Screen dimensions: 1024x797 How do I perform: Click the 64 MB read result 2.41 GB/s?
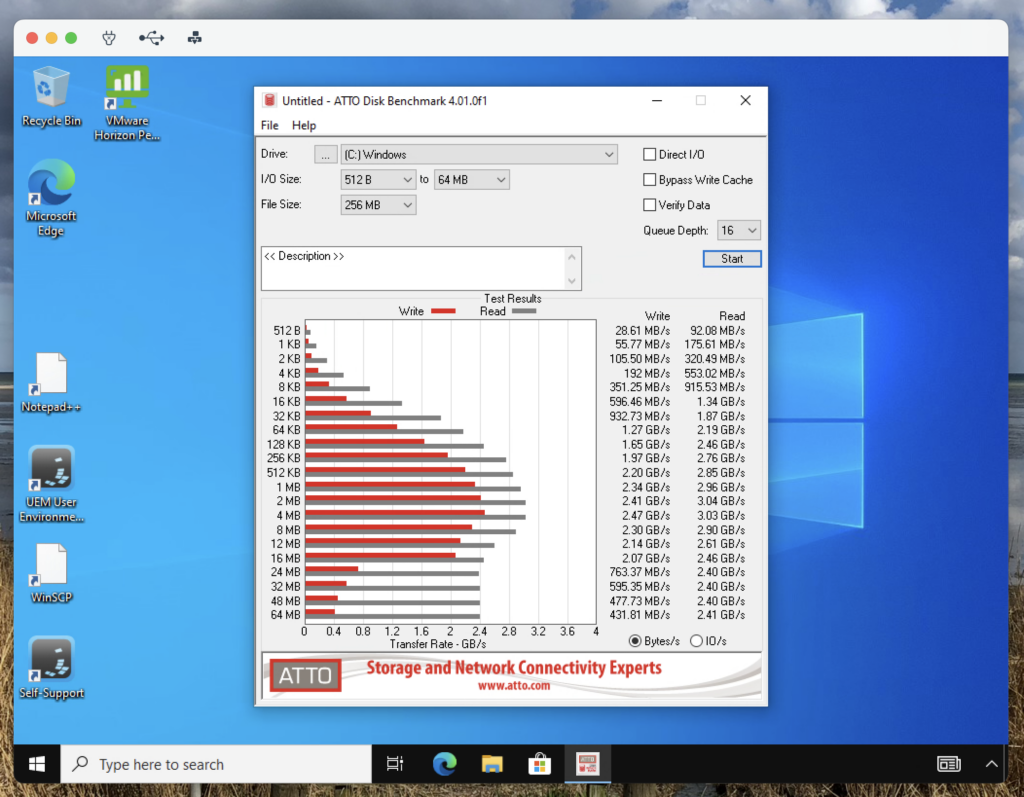pos(721,615)
